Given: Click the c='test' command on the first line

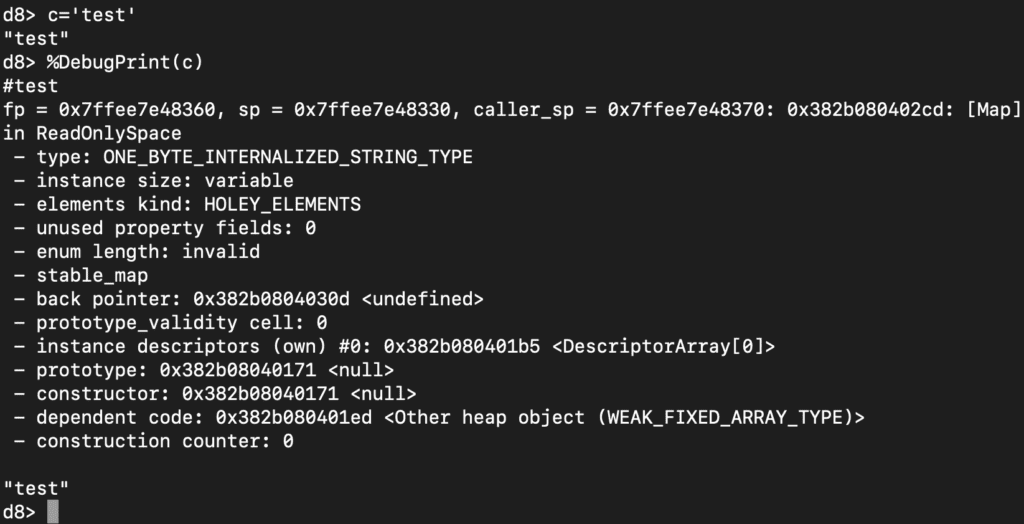Looking at the screenshot, I should point(91,15).
